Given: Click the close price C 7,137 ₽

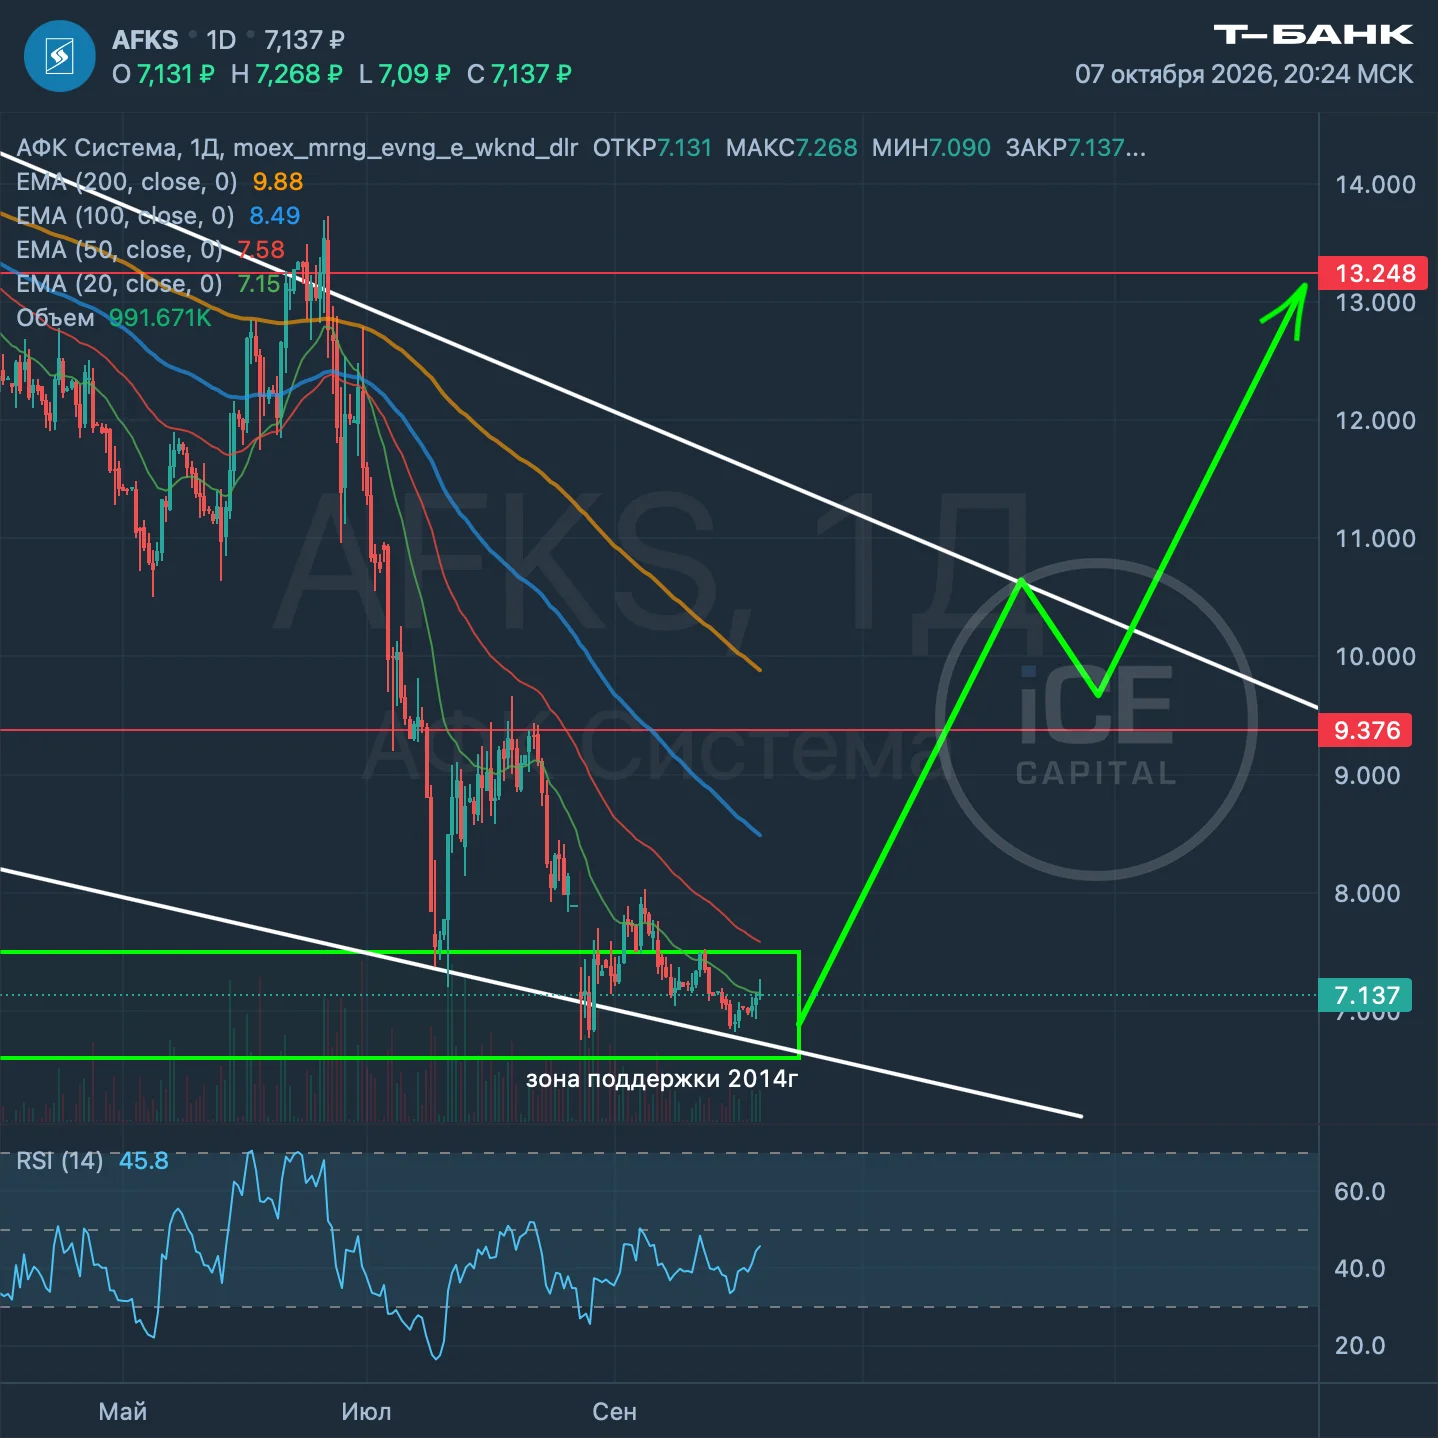Looking at the screenshot, I should [519, 74].
